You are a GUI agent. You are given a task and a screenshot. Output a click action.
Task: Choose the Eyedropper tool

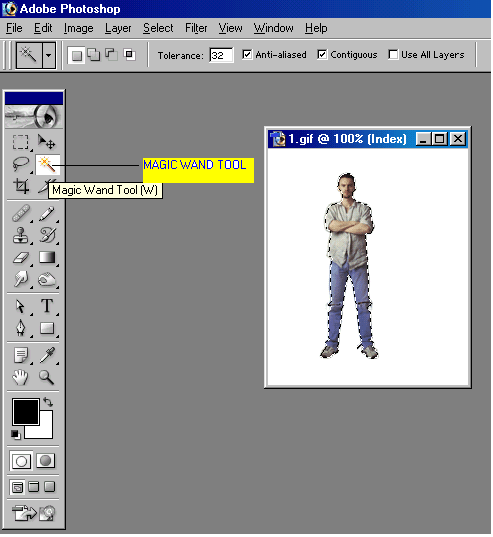coord(47,355)
